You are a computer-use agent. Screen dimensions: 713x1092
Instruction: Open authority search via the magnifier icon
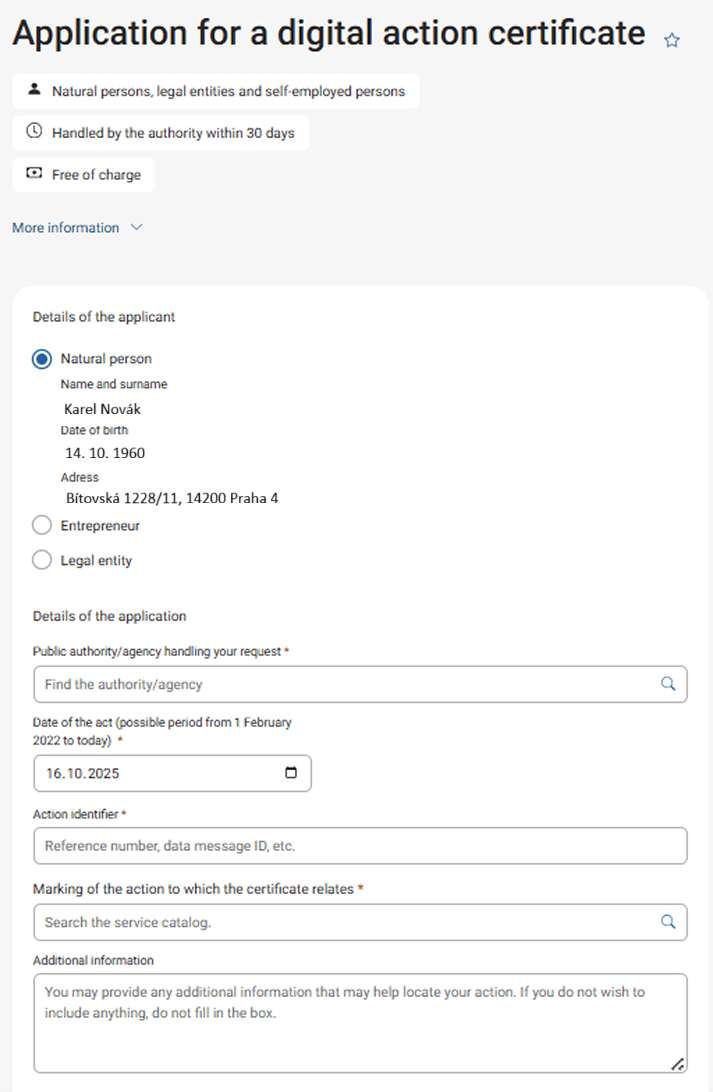(667, 684)
